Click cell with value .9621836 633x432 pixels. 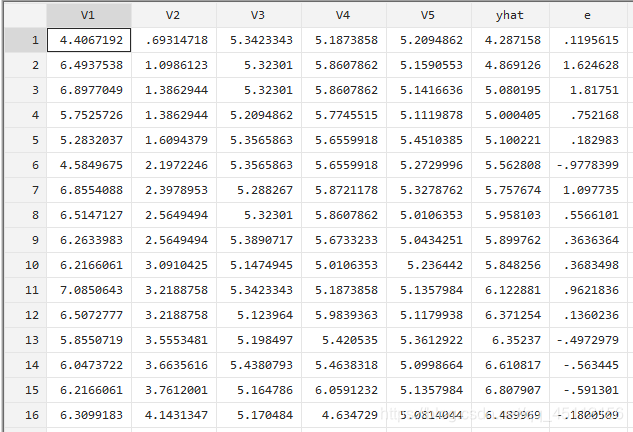tap(588, 290)
